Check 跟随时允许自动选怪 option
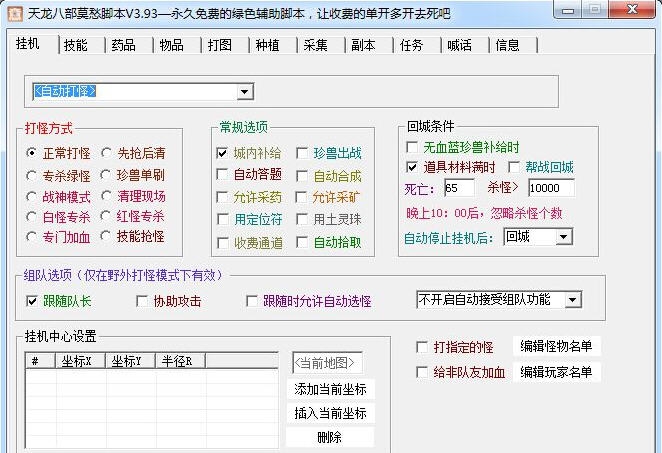 252,301
